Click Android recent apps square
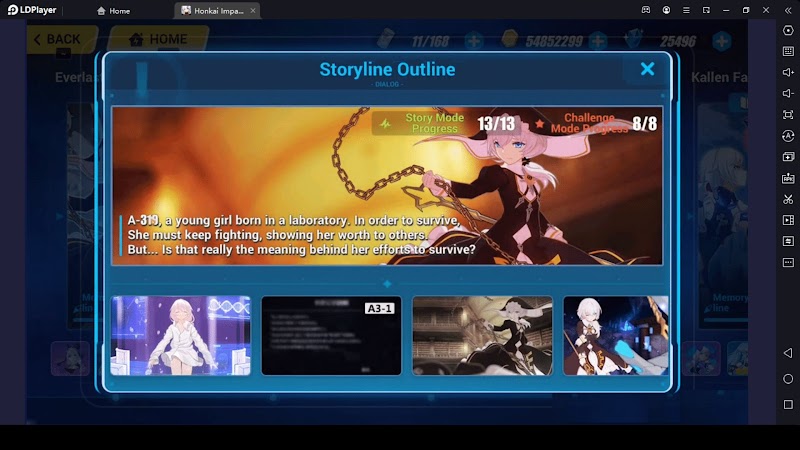 pos(788,404)
